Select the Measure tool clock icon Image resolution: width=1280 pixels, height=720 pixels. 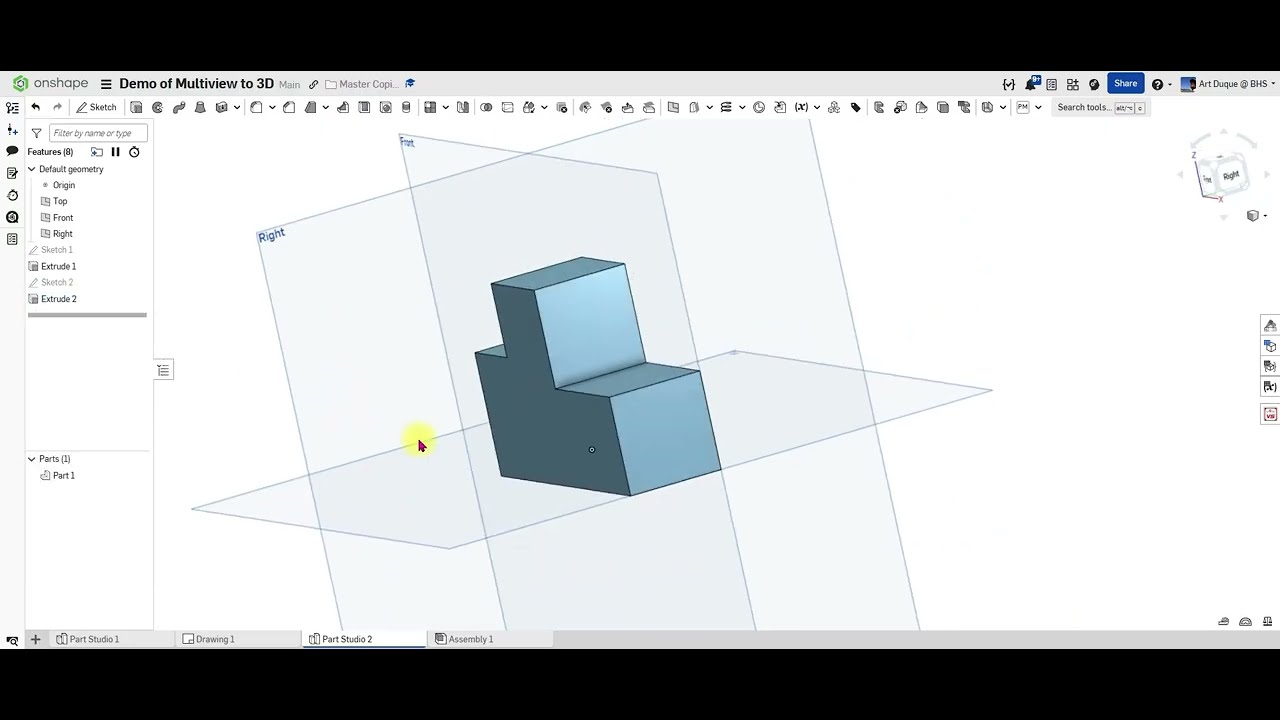tap(759, 107)
